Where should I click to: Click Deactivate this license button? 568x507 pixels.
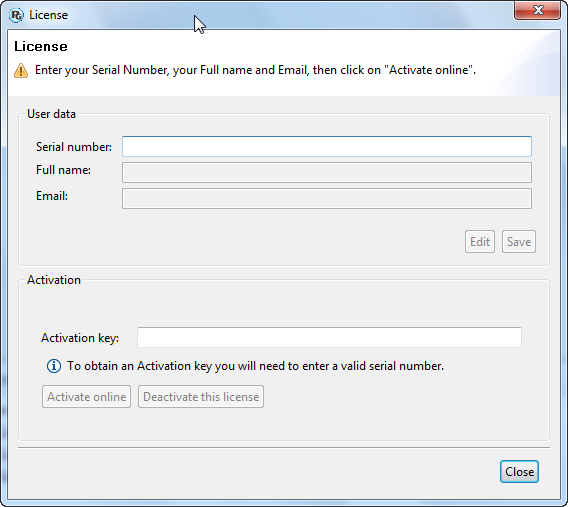(201, 397)
